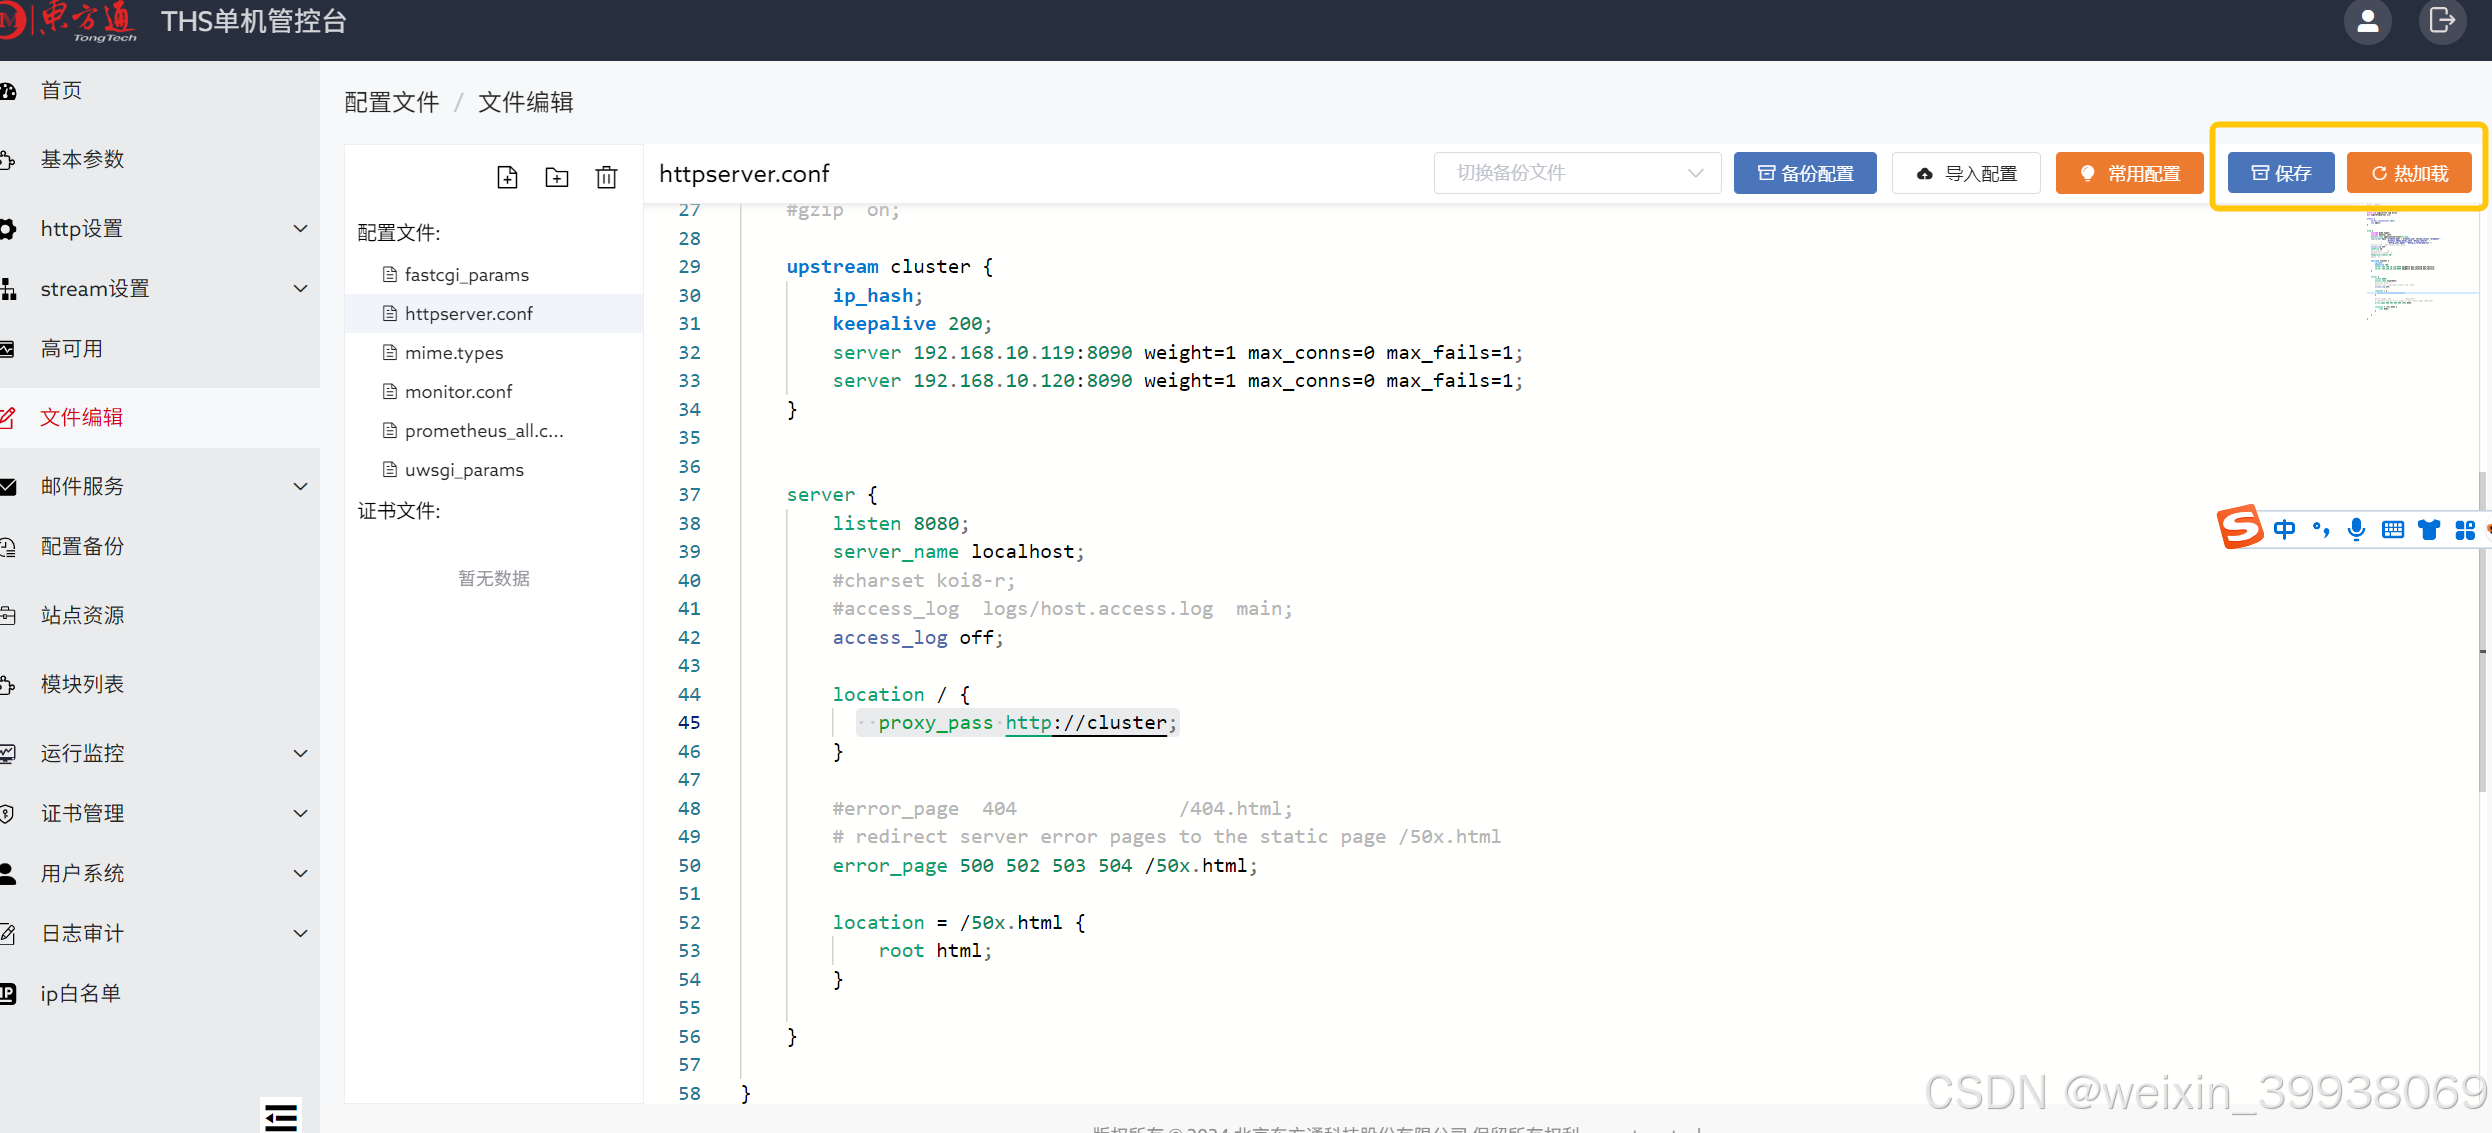Click the Sogou microphone voice input icon

[2357, 529]
